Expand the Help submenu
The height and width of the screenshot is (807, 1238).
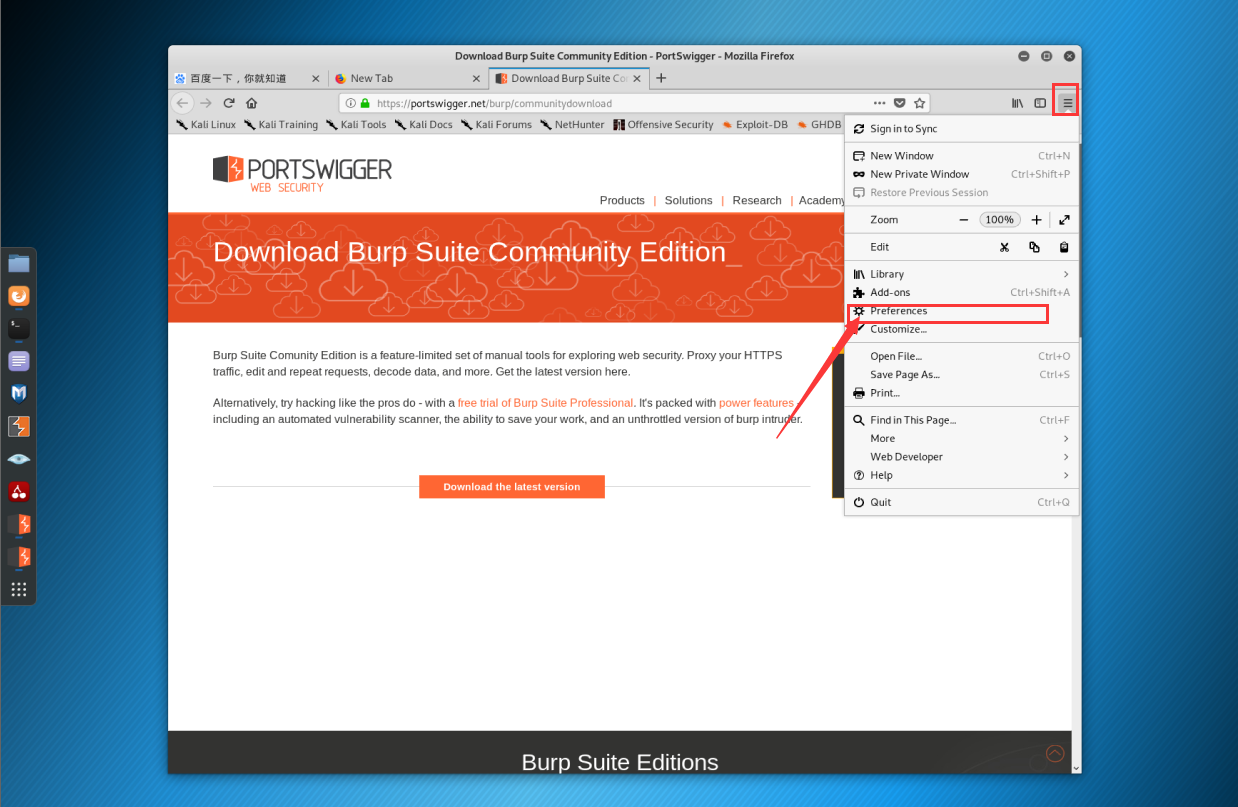(961, 475)
